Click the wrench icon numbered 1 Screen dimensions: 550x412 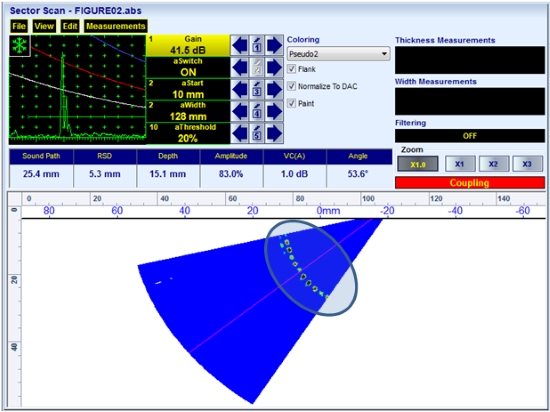pos(257,45)
